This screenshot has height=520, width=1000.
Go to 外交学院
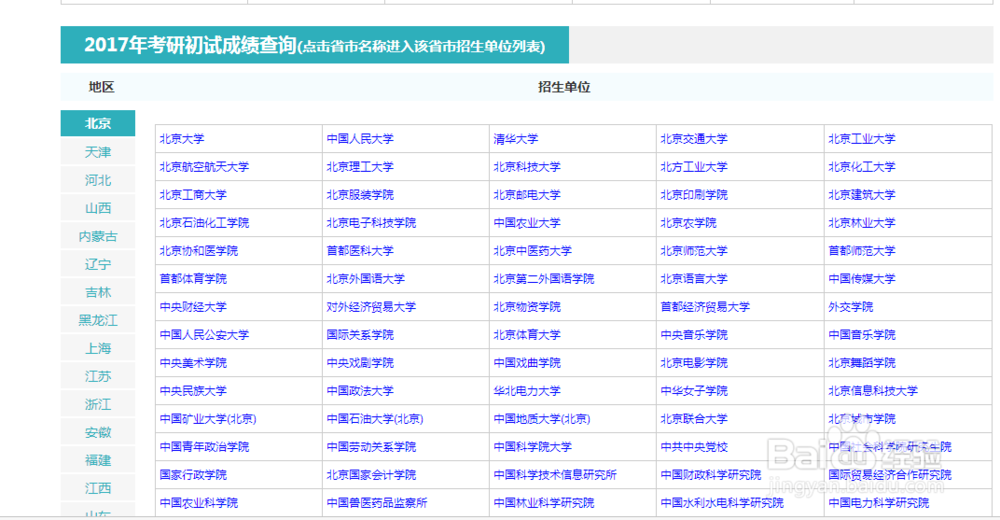[x=851, y=307]
